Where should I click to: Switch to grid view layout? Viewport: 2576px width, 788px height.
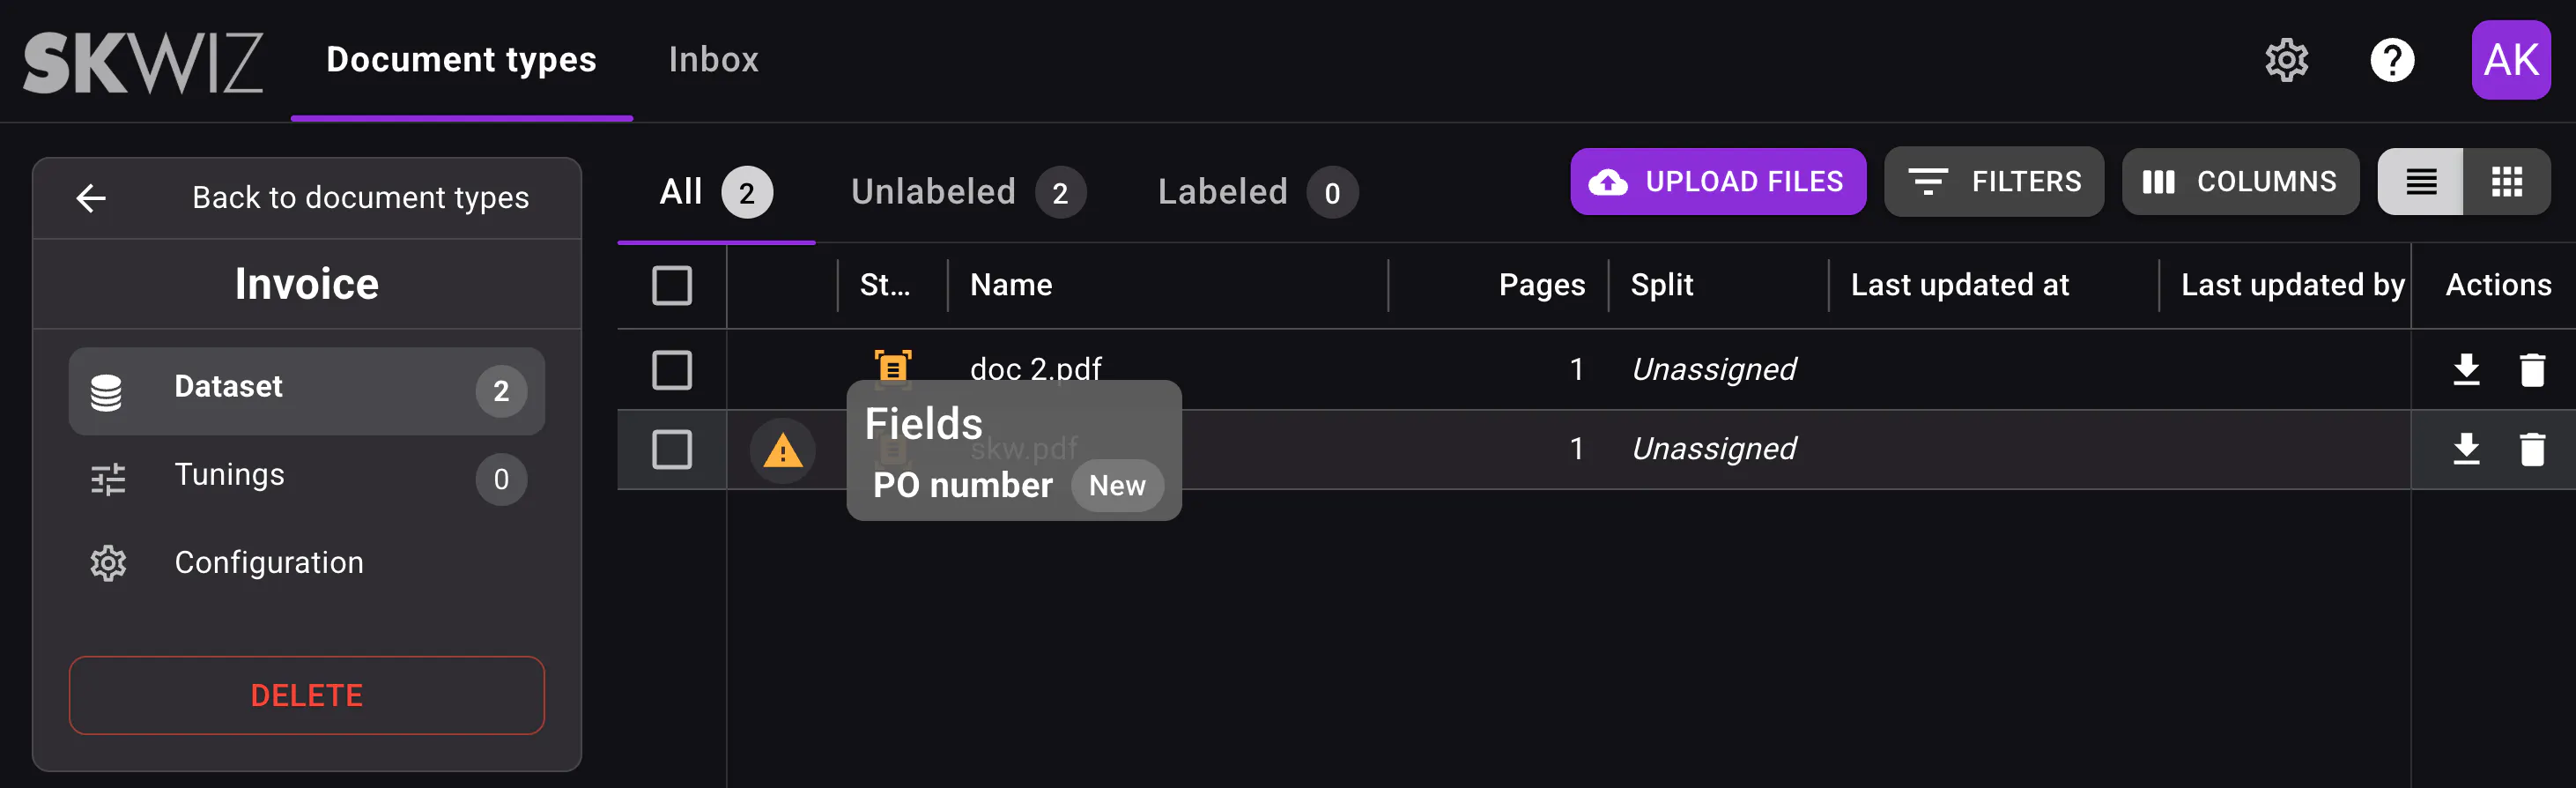pos(2507,181)
